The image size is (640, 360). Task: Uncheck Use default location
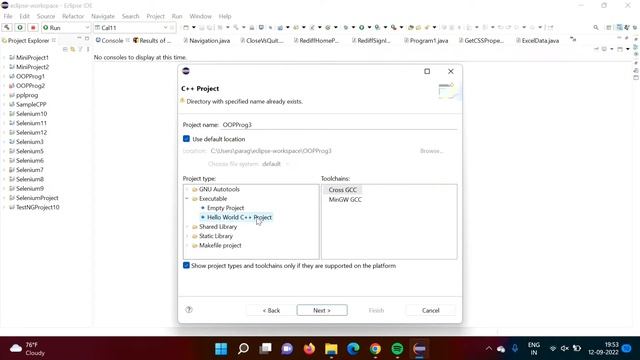pyautogui.click(x=186, y=139)
